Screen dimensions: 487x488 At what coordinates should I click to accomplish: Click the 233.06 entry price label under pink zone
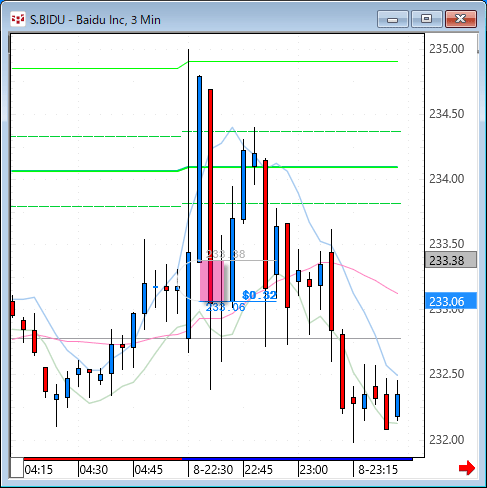(226, 307)
